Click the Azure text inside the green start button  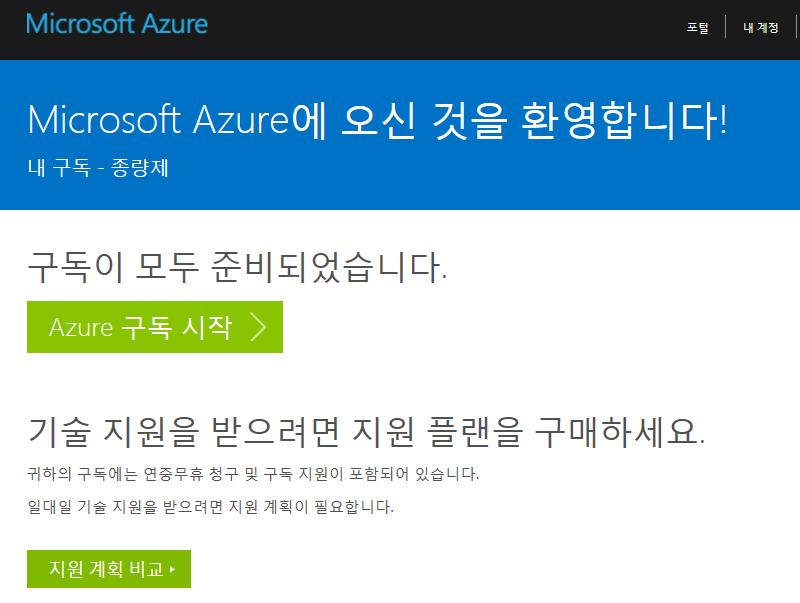point(81,328)
